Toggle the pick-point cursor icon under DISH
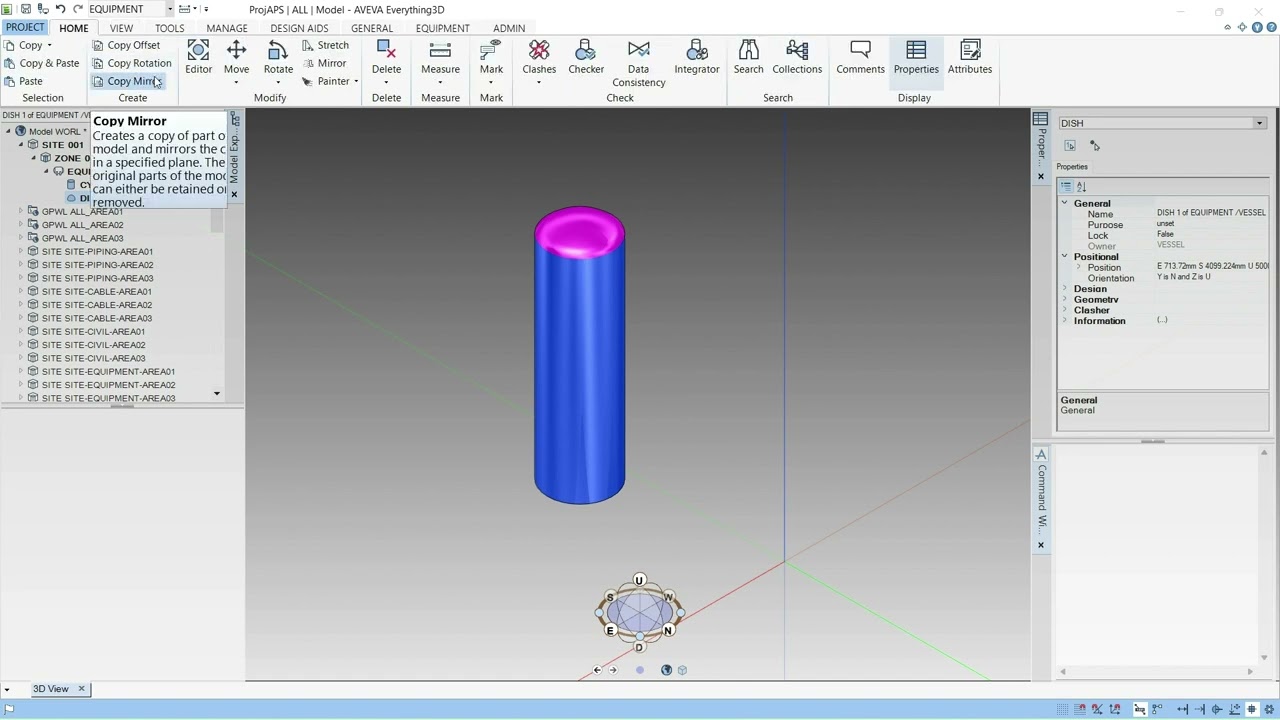Viewport: 1280px width, 720px height. point(1094,146)
